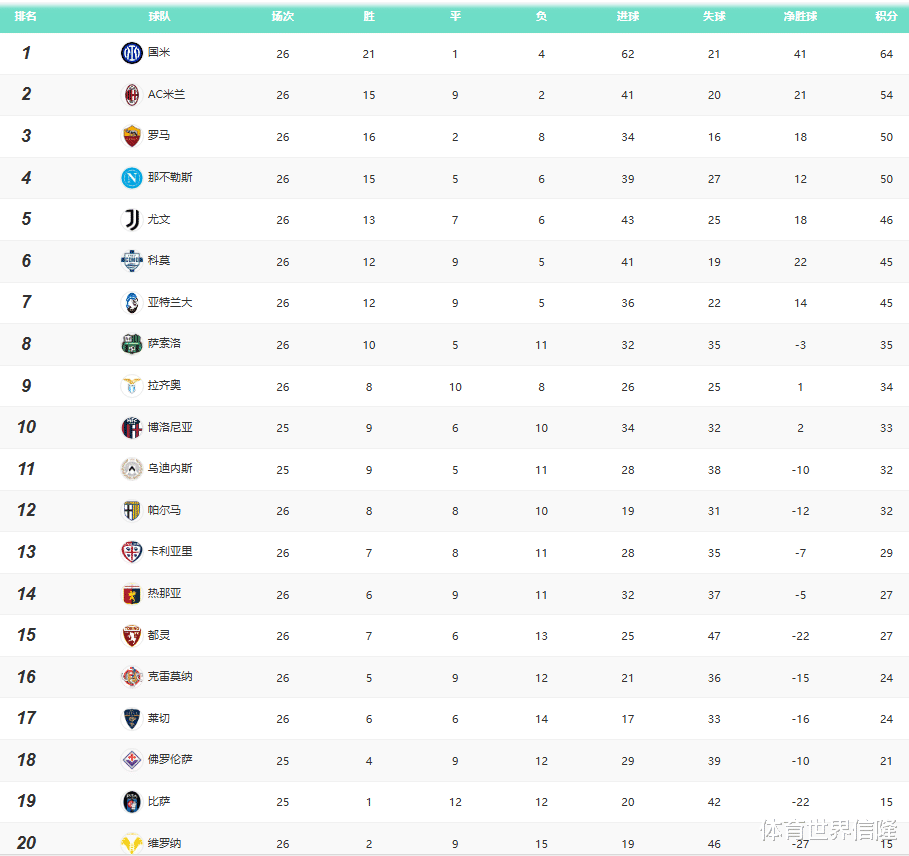909x856 pixels.
Task: Click the 球队 team column header
Action: pos(158,17)
